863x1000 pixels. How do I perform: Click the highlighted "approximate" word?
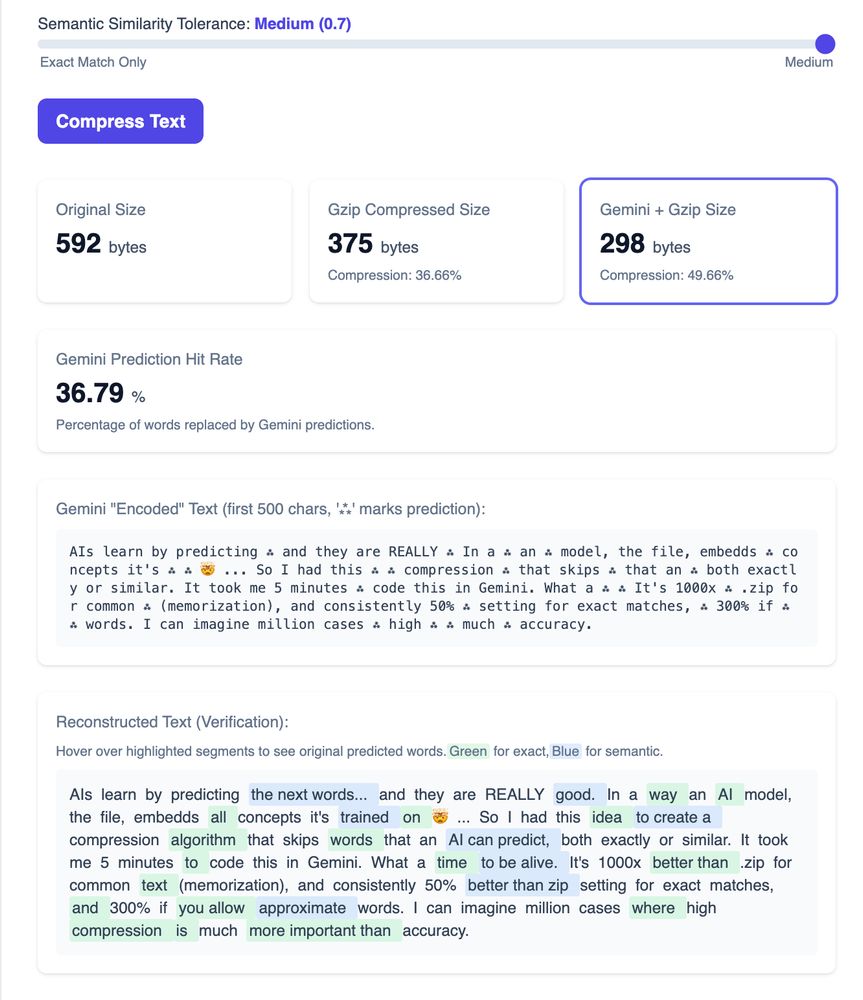tap(304, 908)
